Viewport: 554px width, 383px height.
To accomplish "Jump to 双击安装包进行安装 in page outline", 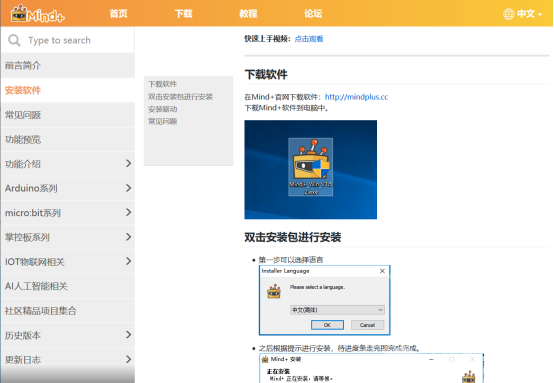I will click(180, 96).
